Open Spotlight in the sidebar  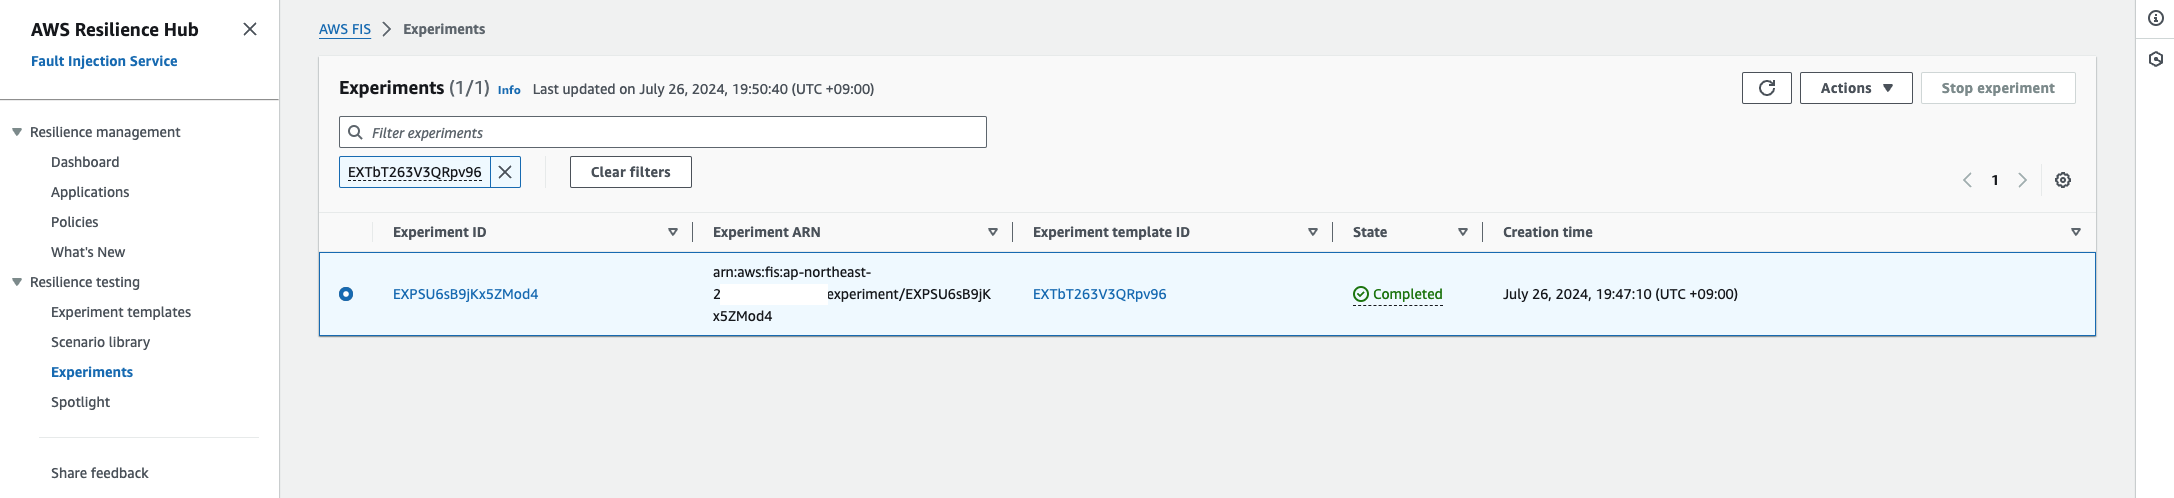(x=80, y=402)
